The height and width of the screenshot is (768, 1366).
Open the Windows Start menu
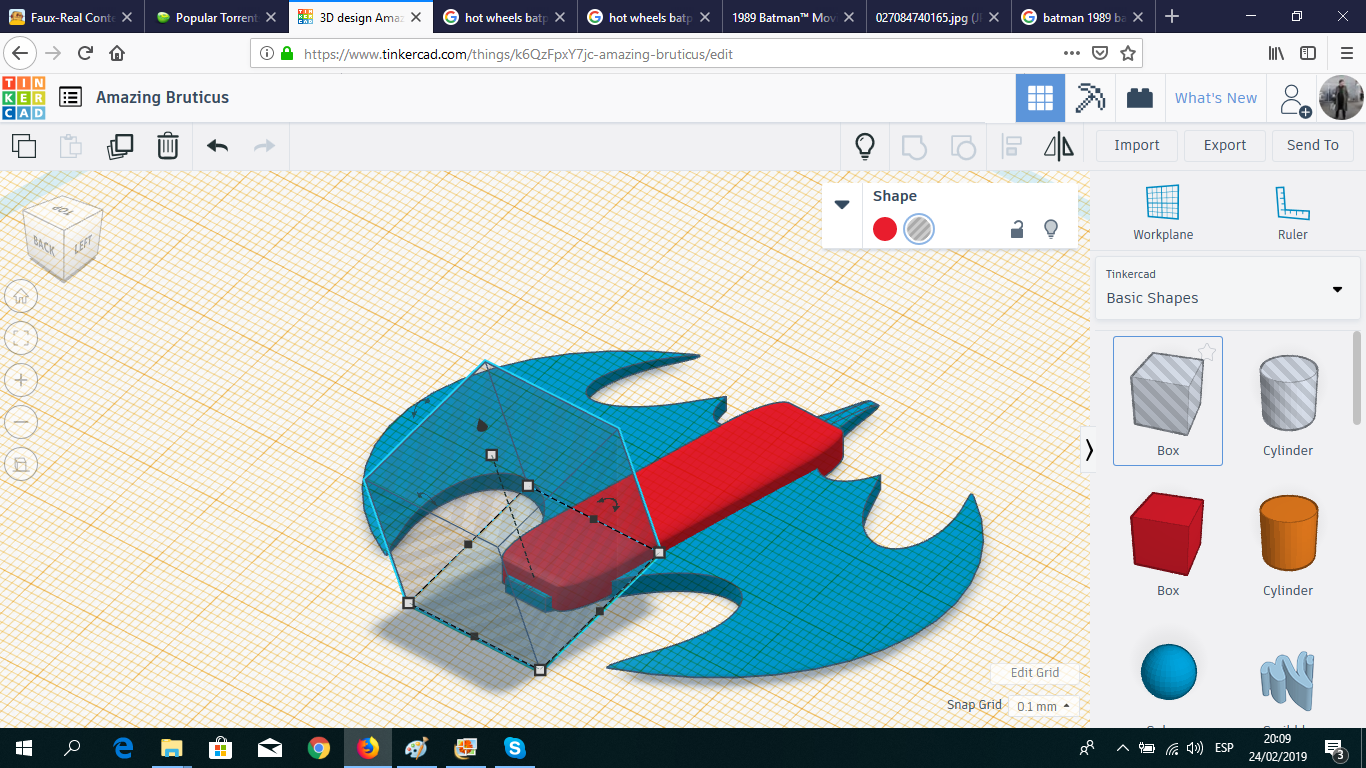click(x=24, y=748)
